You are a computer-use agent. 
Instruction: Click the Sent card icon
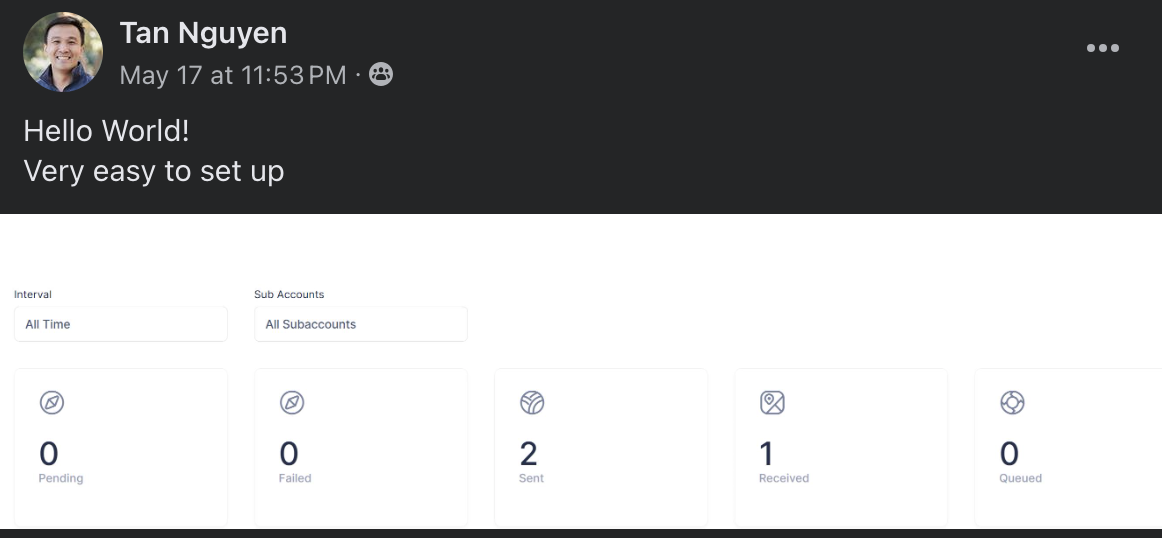click(x=532, y=403)
